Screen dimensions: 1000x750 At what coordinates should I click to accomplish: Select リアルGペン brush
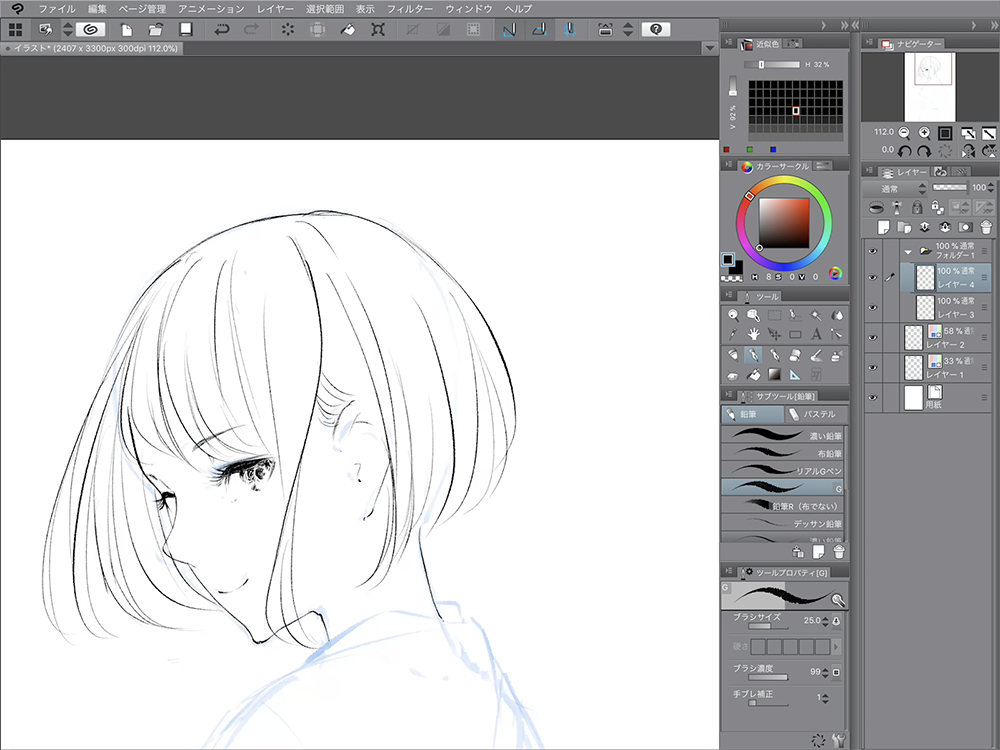click(783, 471)
